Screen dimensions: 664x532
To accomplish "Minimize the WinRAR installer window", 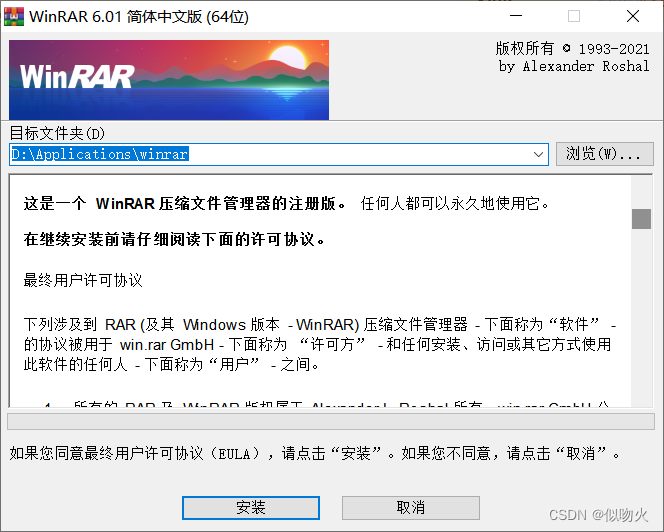I will tap(516, 16).
